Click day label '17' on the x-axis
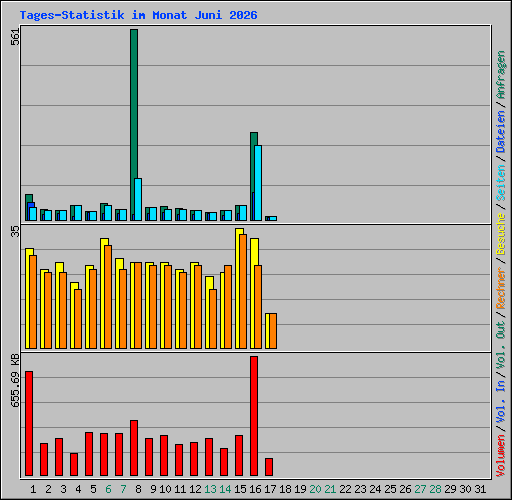Viewport: 512px width, 500px height. pyautogui.click(x=270, y=489)
